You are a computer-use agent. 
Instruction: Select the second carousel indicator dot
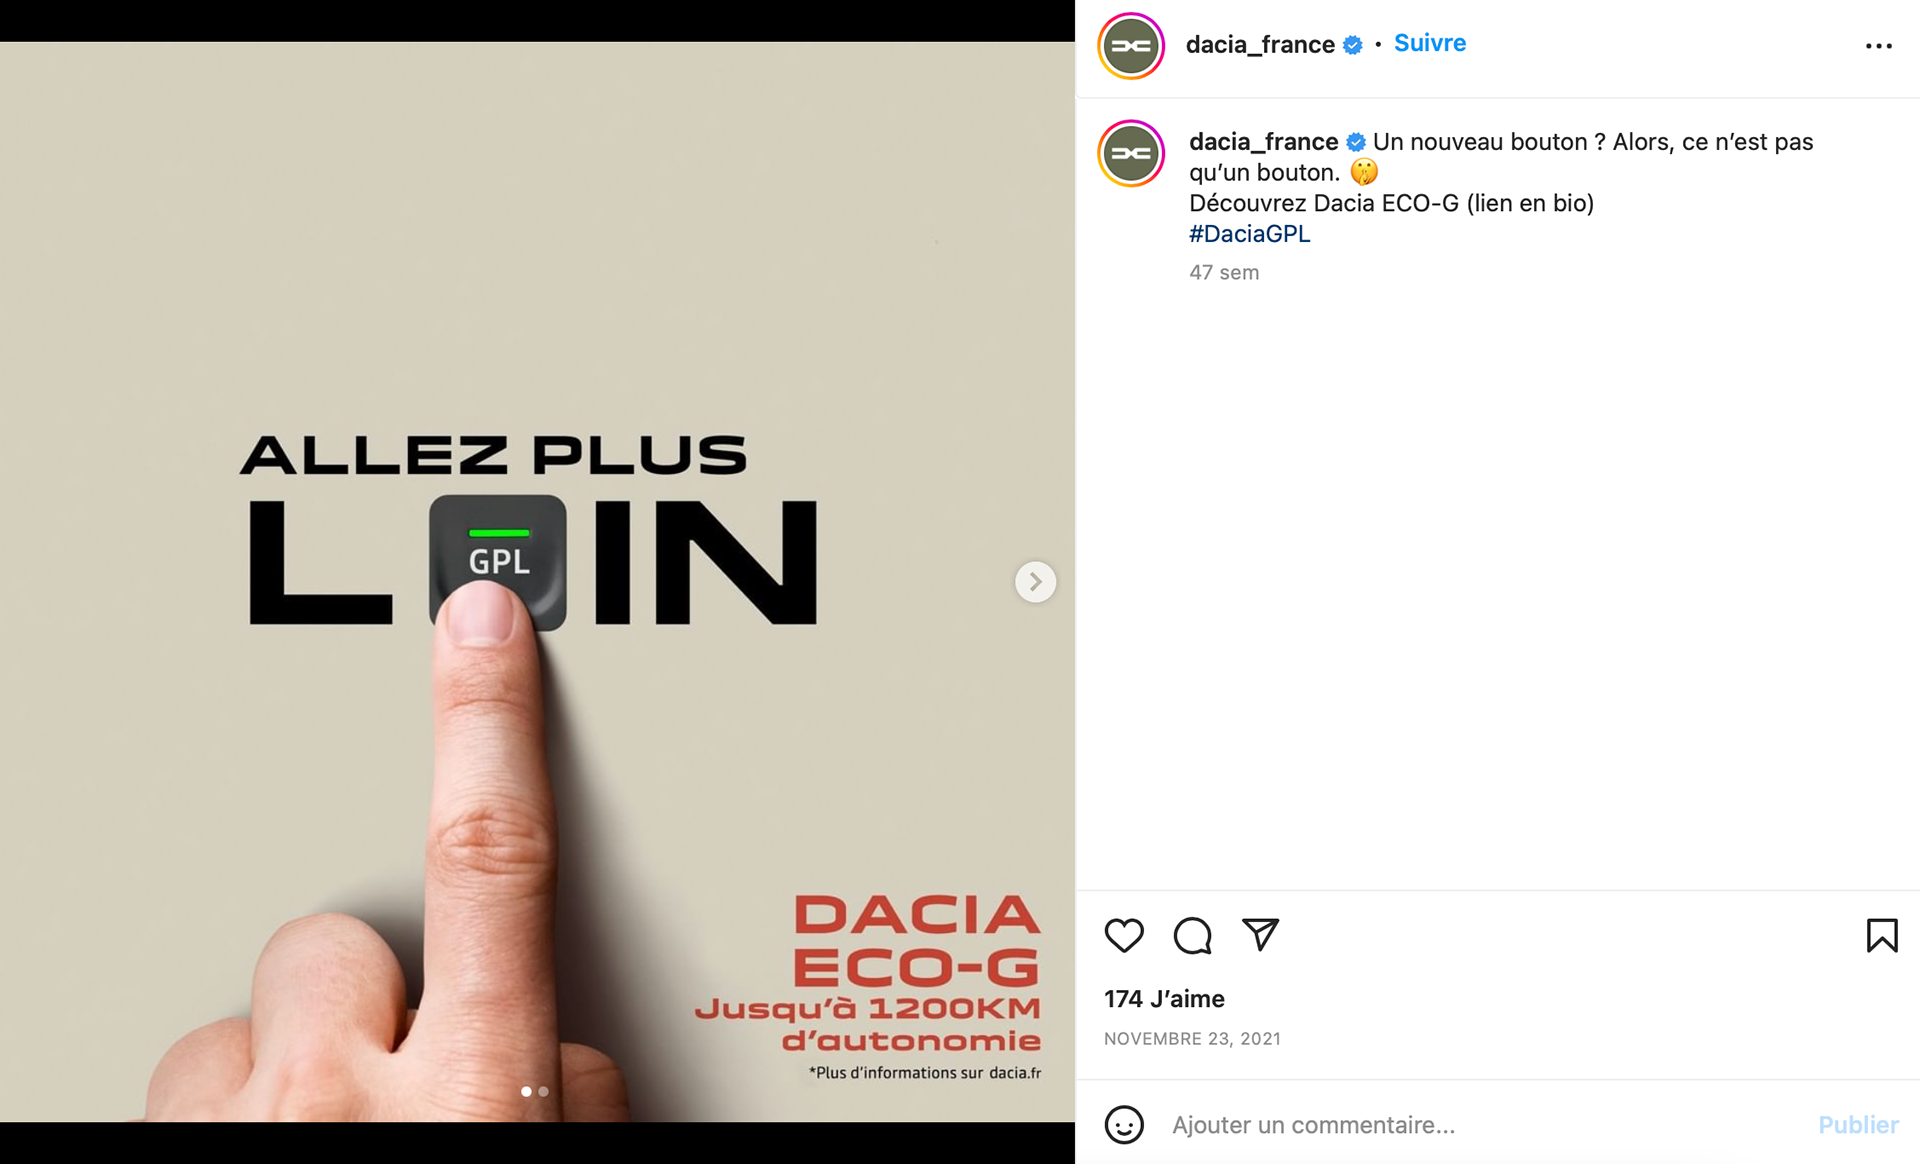coord(543,1091)
